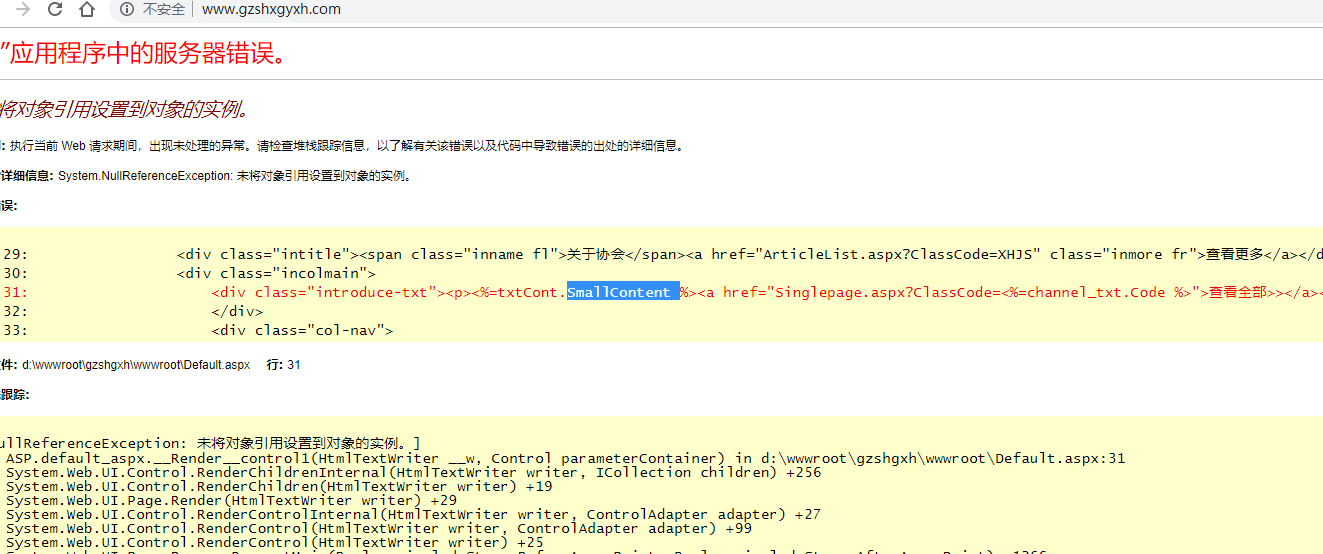
Task: Click the RenderChildrenInternal stack trace line
Action: 413,472
